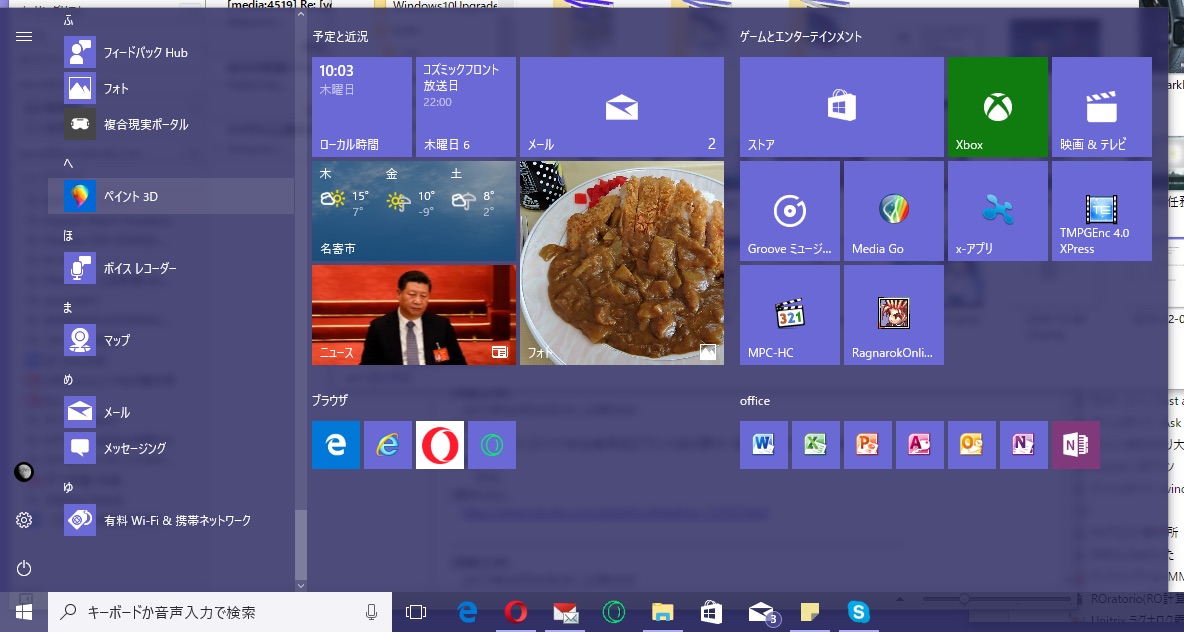Open the 名寄市 weather tile

click(x=414, y=211)
